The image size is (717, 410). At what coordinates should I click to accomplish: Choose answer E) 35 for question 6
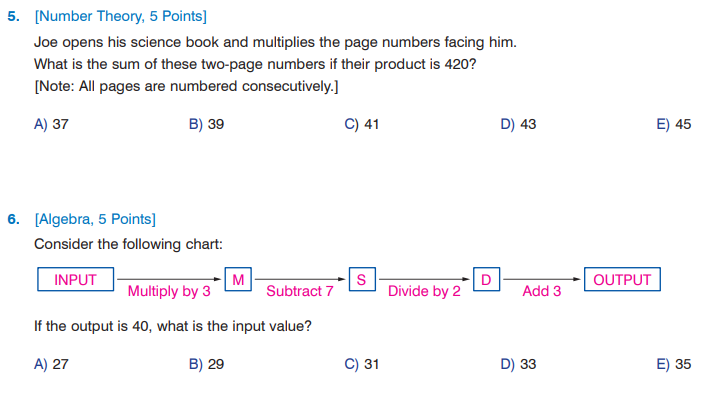tap(673, 365)
